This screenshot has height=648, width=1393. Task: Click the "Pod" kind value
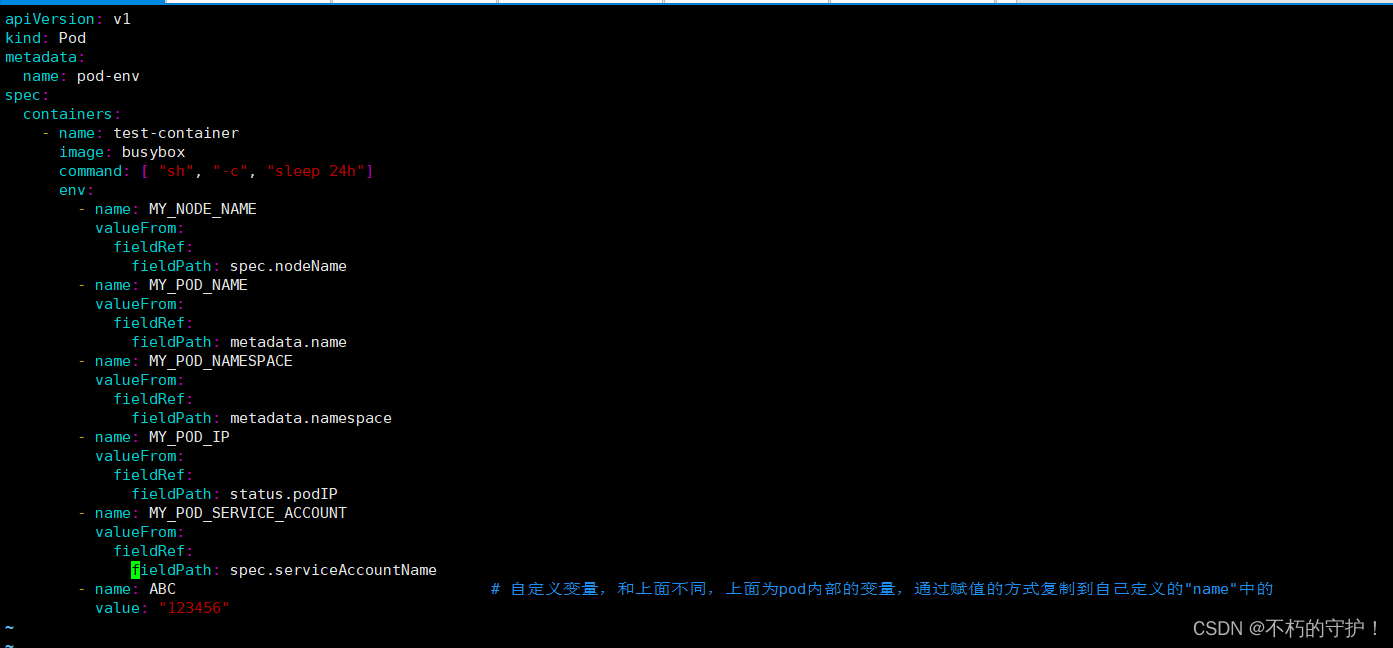point(72,38)
